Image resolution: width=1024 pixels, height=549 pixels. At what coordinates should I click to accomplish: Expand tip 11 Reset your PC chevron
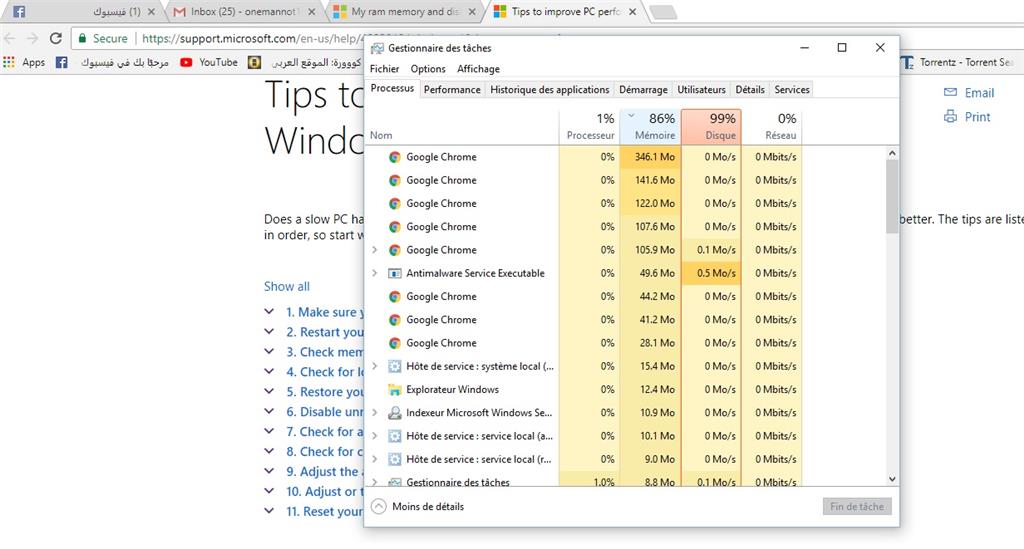269,511
